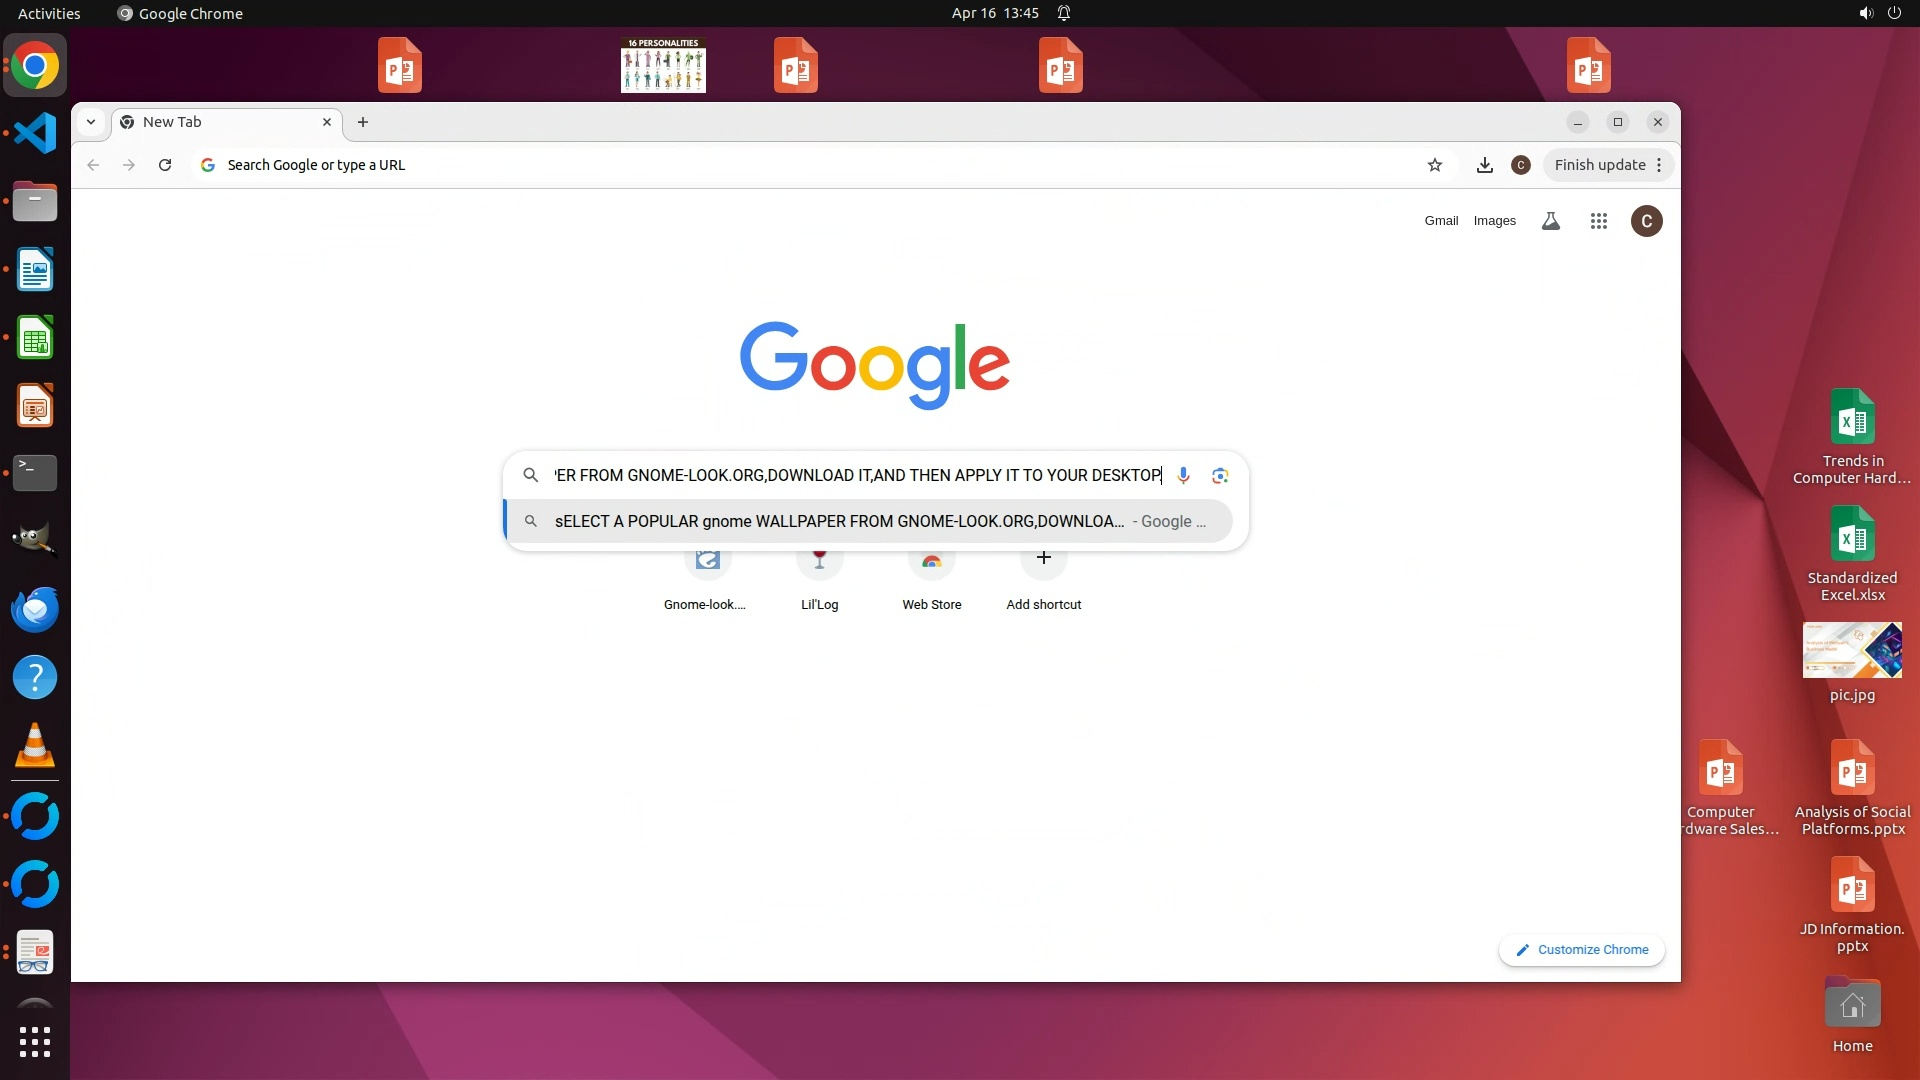Click the Customize Chrome button

[x=1582, y=950]
